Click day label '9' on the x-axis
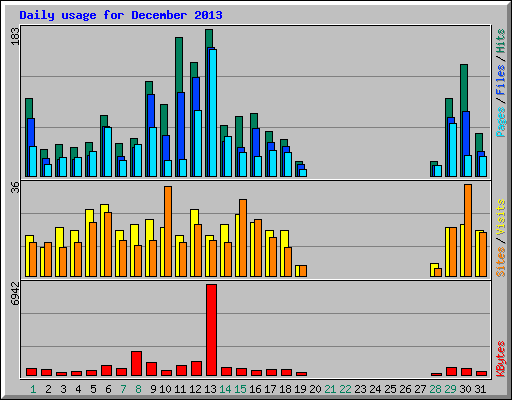Viewport: 512px width, 400px height. [x=153, y=389]
